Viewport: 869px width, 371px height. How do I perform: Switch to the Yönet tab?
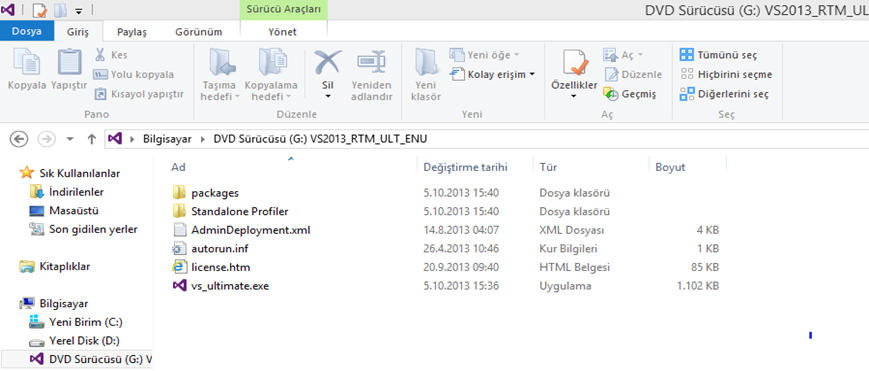pos(283,32)
